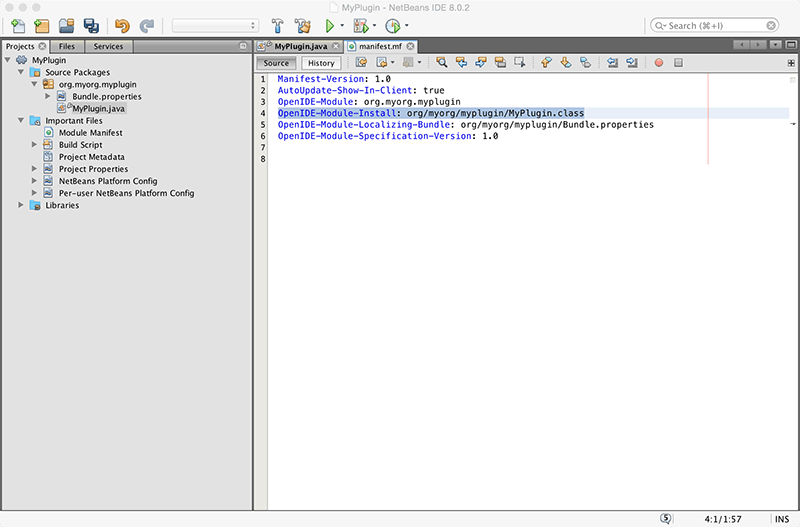Click the Shift Line Left icon
This screenshot has height=527, width=800.
[x=612, y=63]
